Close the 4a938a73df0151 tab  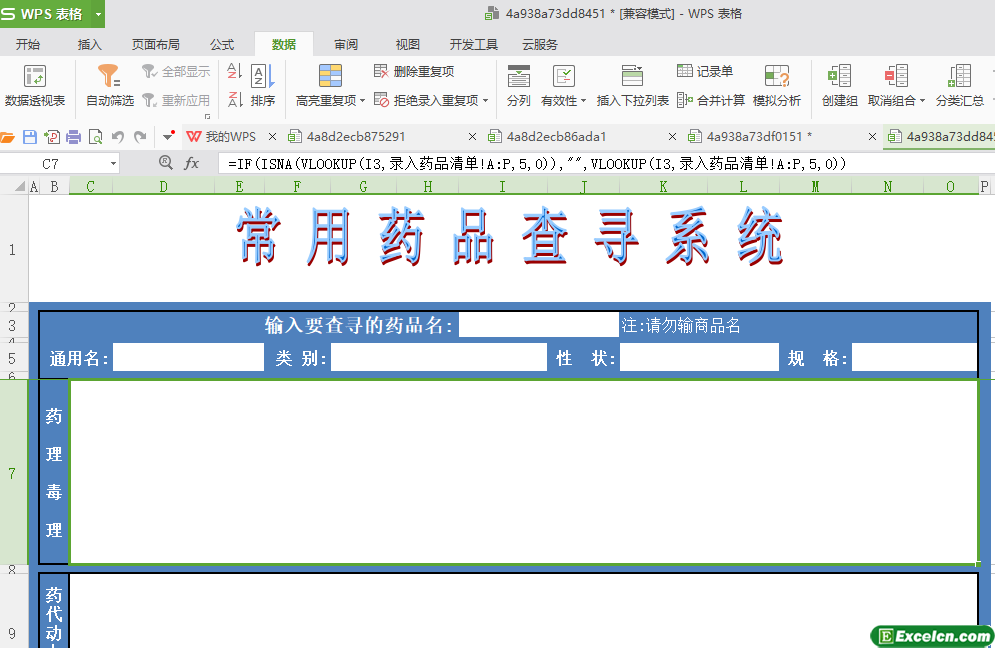tap(873, 136)
